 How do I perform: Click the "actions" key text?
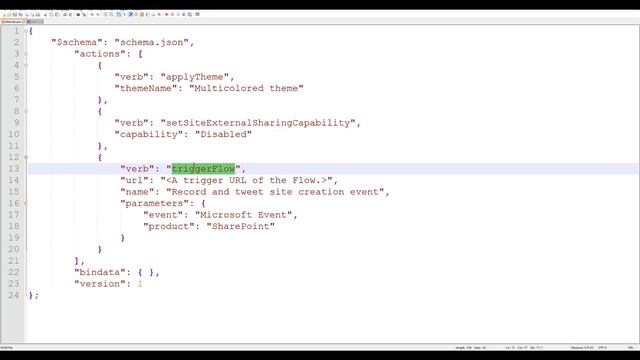(x=100, y=53)
